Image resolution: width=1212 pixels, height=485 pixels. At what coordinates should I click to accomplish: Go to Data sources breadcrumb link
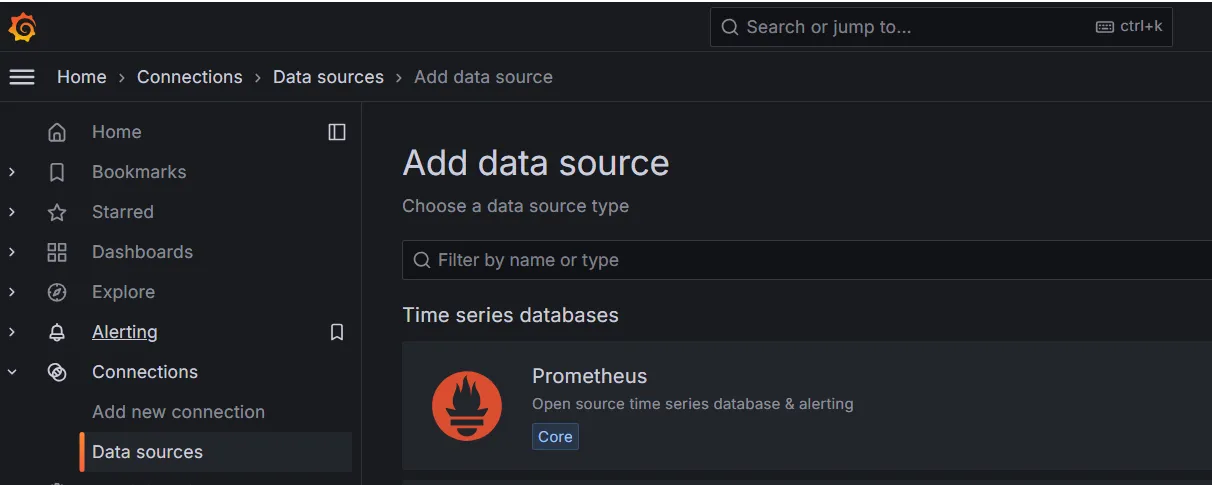(x=328, y=77)
